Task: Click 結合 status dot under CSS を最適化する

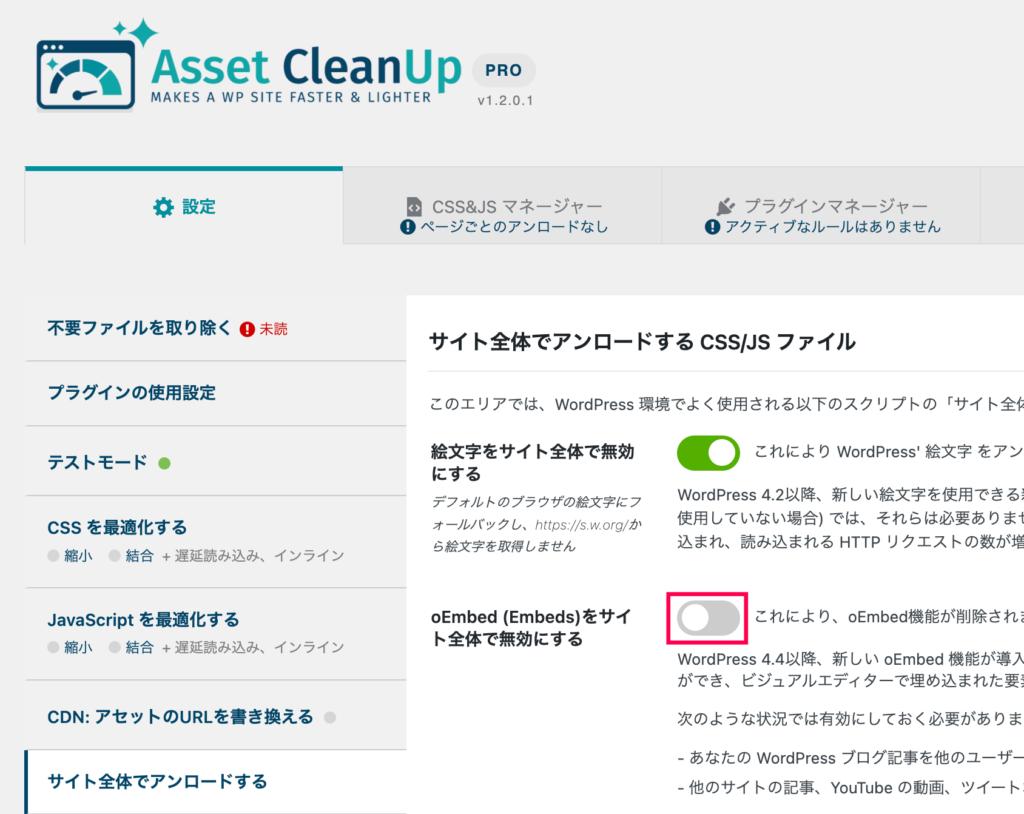Action: click(x=115, y=555)
